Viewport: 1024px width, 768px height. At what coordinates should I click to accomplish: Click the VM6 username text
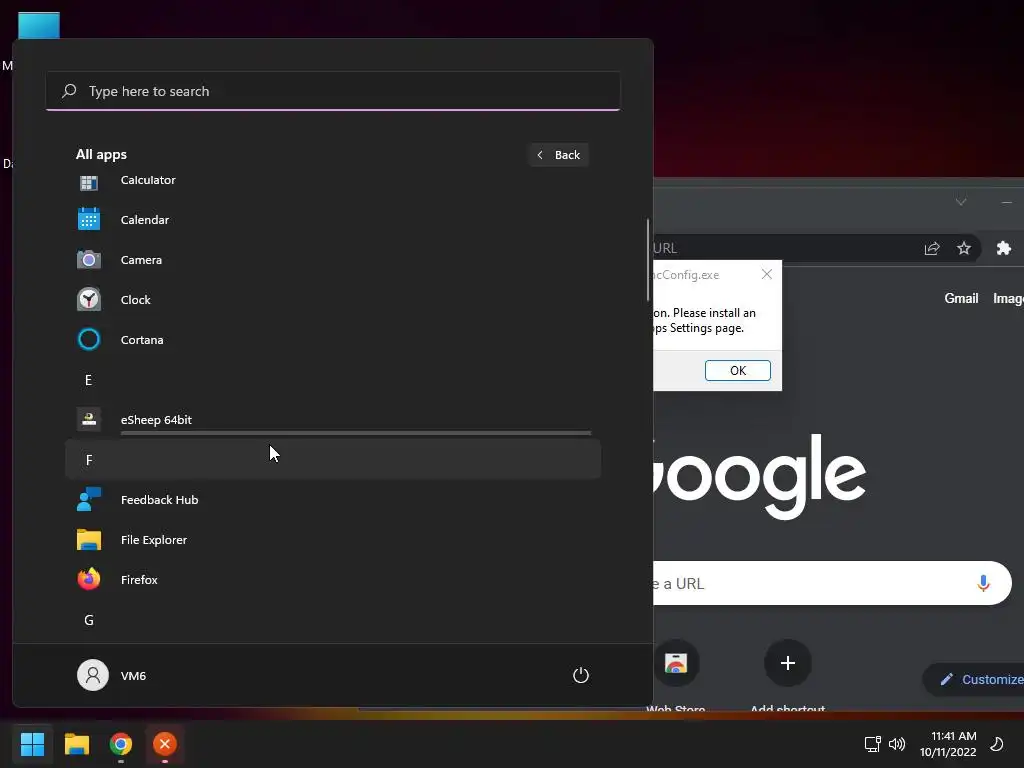click(133, 675)
